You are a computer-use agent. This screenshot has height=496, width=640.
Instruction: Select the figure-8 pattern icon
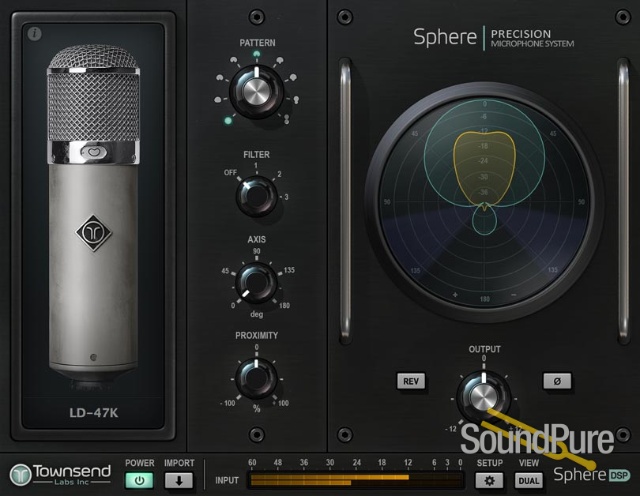pos(287,119)
